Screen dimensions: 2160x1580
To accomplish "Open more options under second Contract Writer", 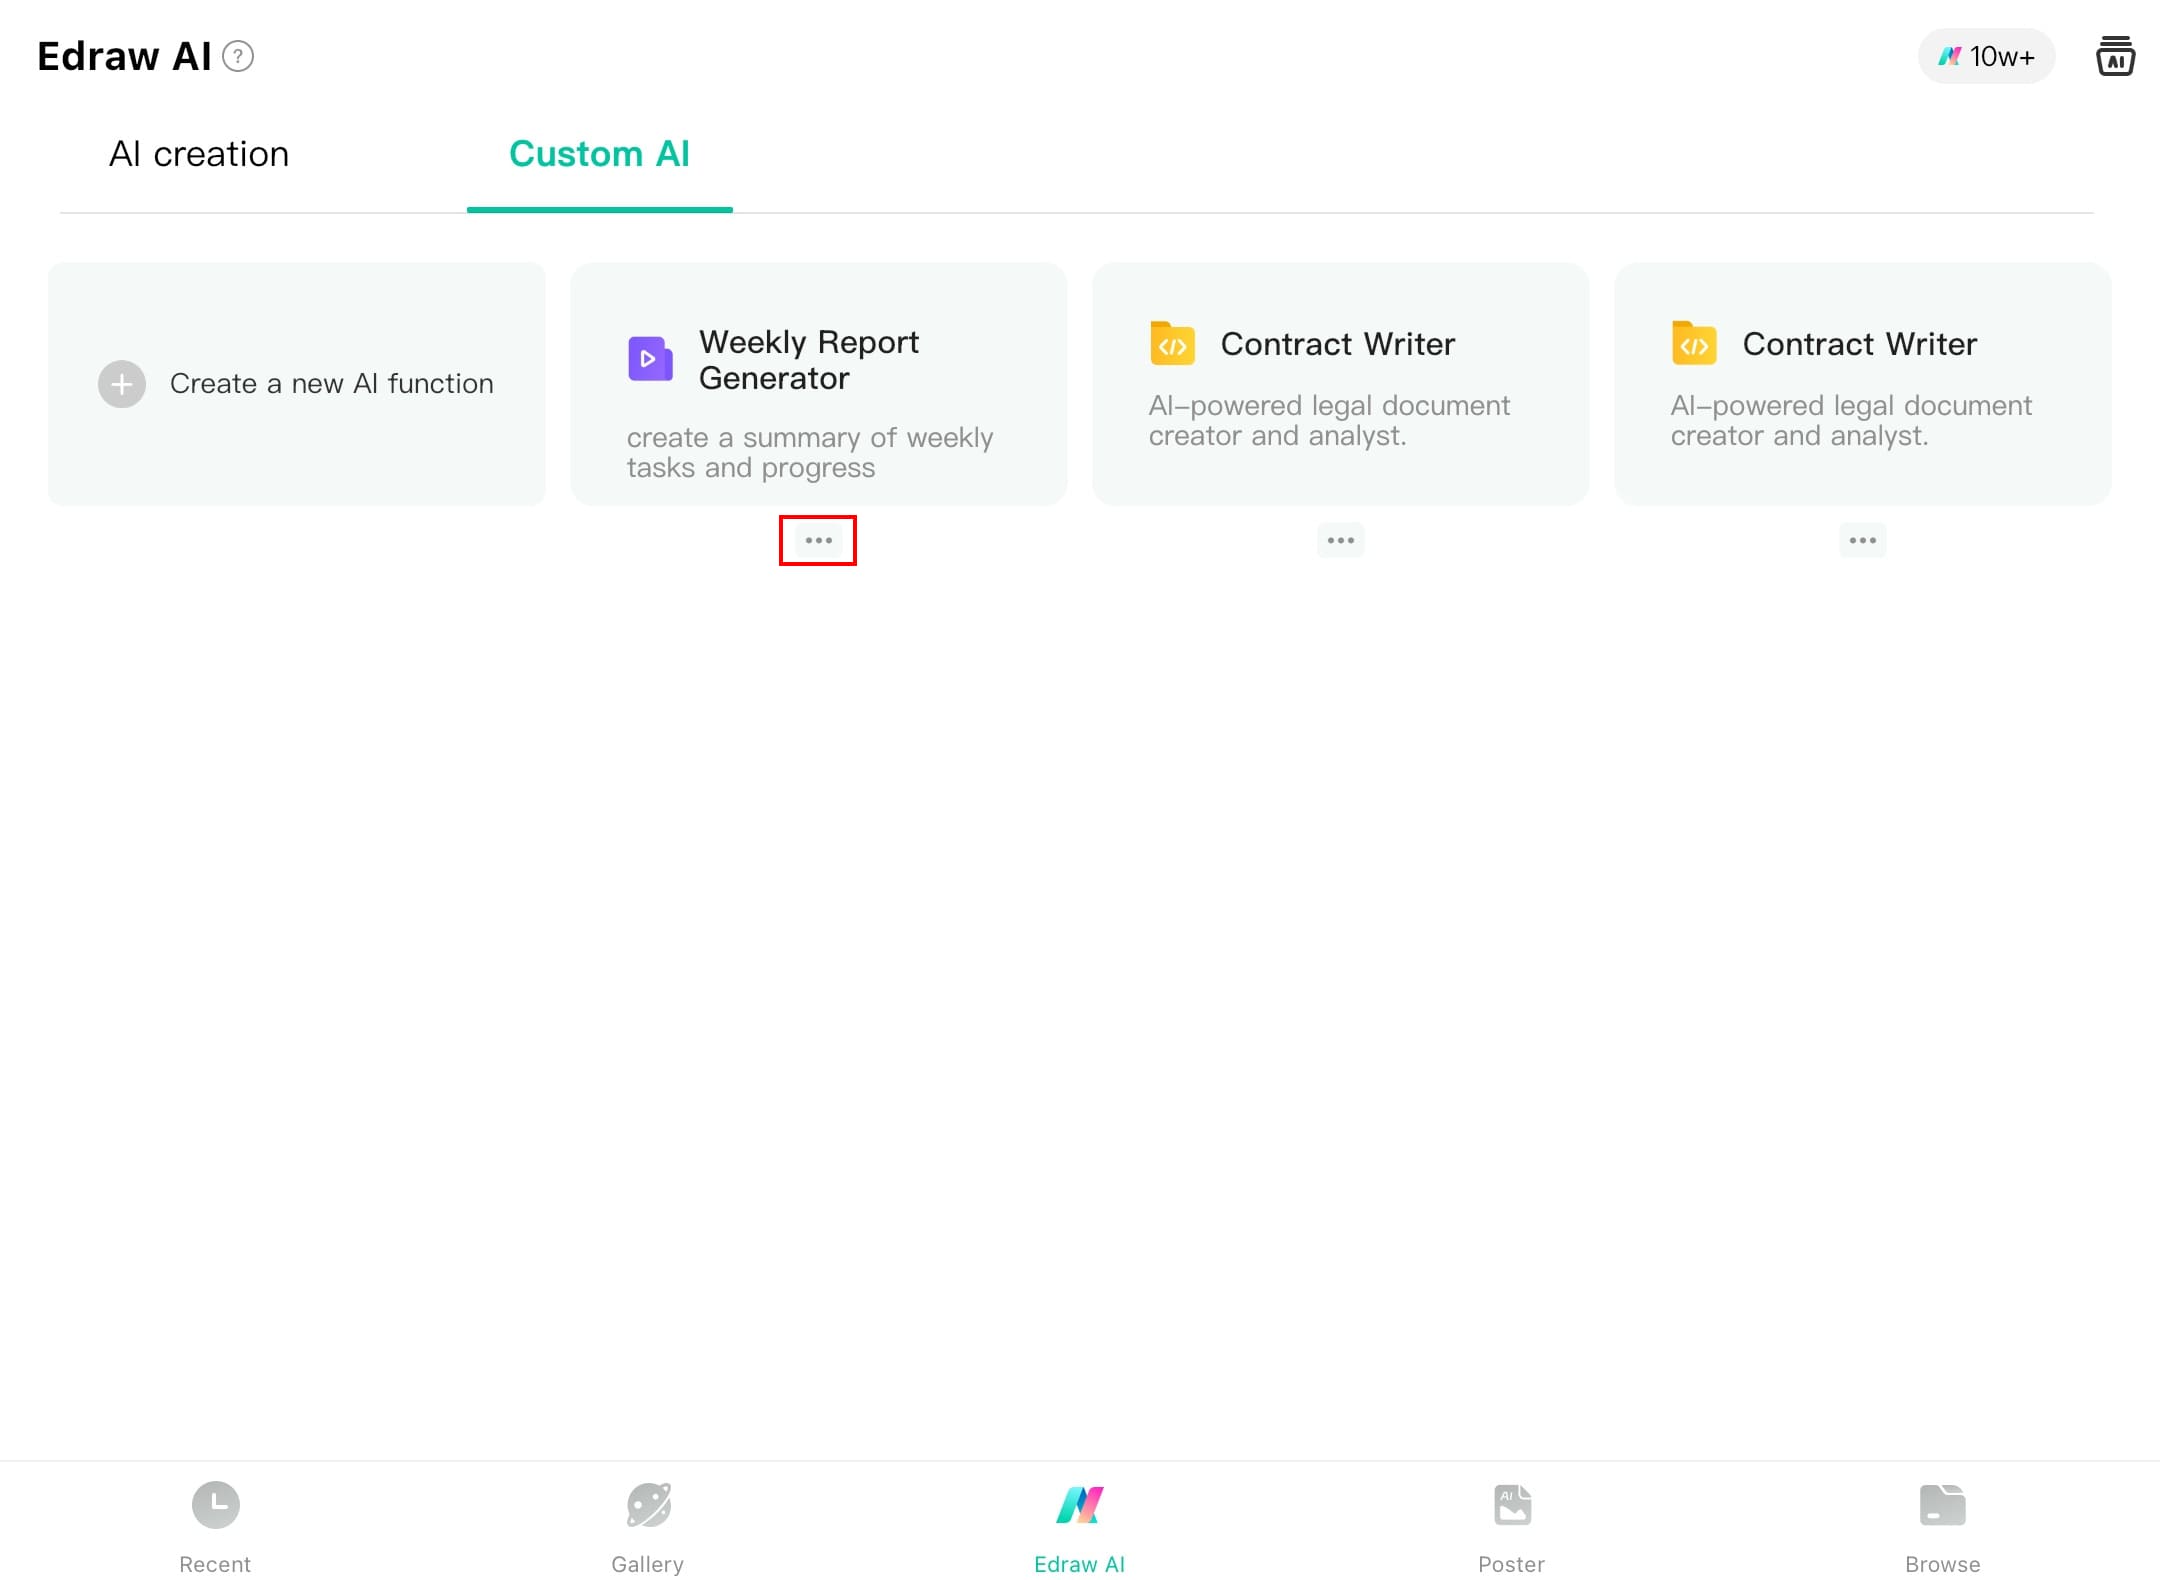I will point(1862,540).
